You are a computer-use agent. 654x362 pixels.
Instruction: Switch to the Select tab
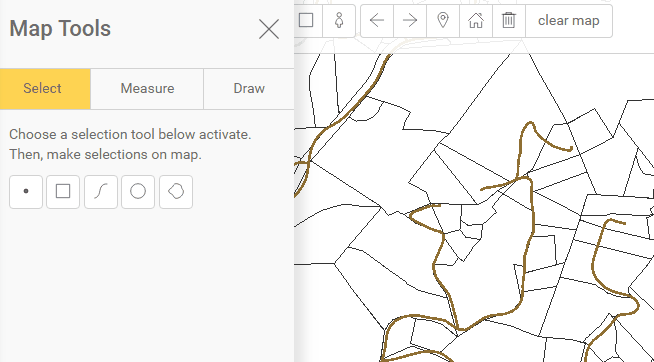click(45, 89)
